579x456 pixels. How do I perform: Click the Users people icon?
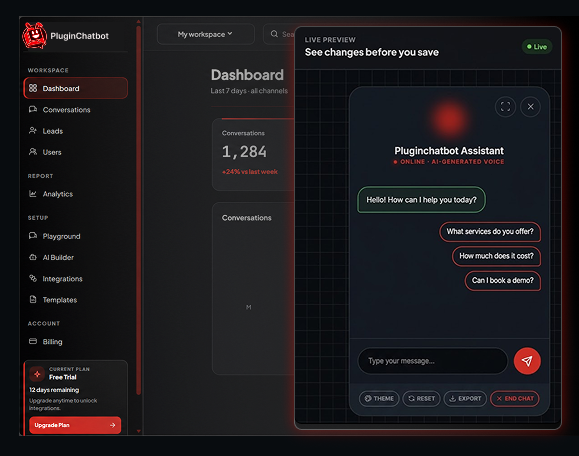(x=33, y=151)
